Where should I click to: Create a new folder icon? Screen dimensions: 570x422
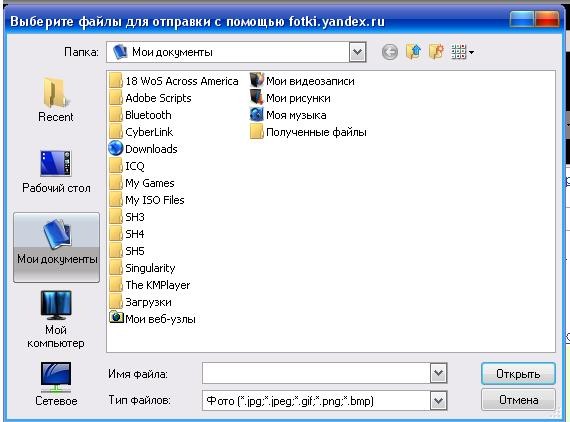coord(436,52)
